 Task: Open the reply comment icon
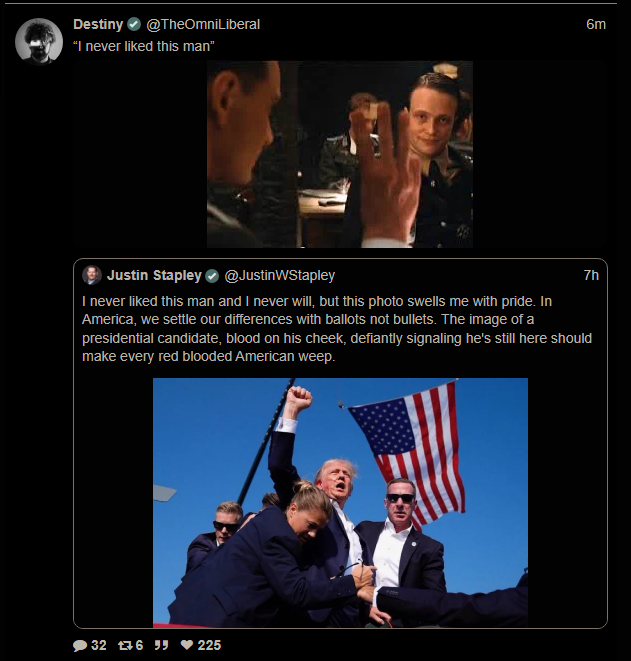(80, 645)
